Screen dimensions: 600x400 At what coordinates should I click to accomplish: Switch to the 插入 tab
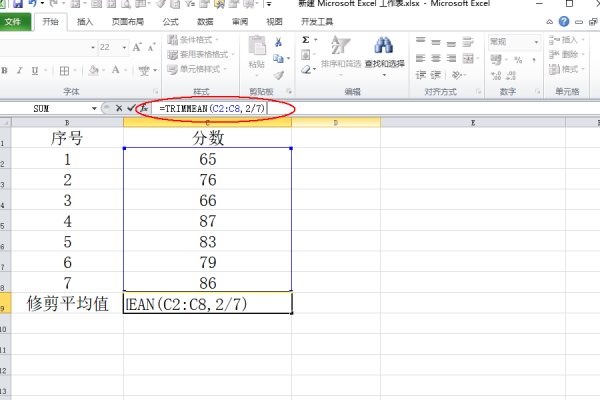click(85, 22)
